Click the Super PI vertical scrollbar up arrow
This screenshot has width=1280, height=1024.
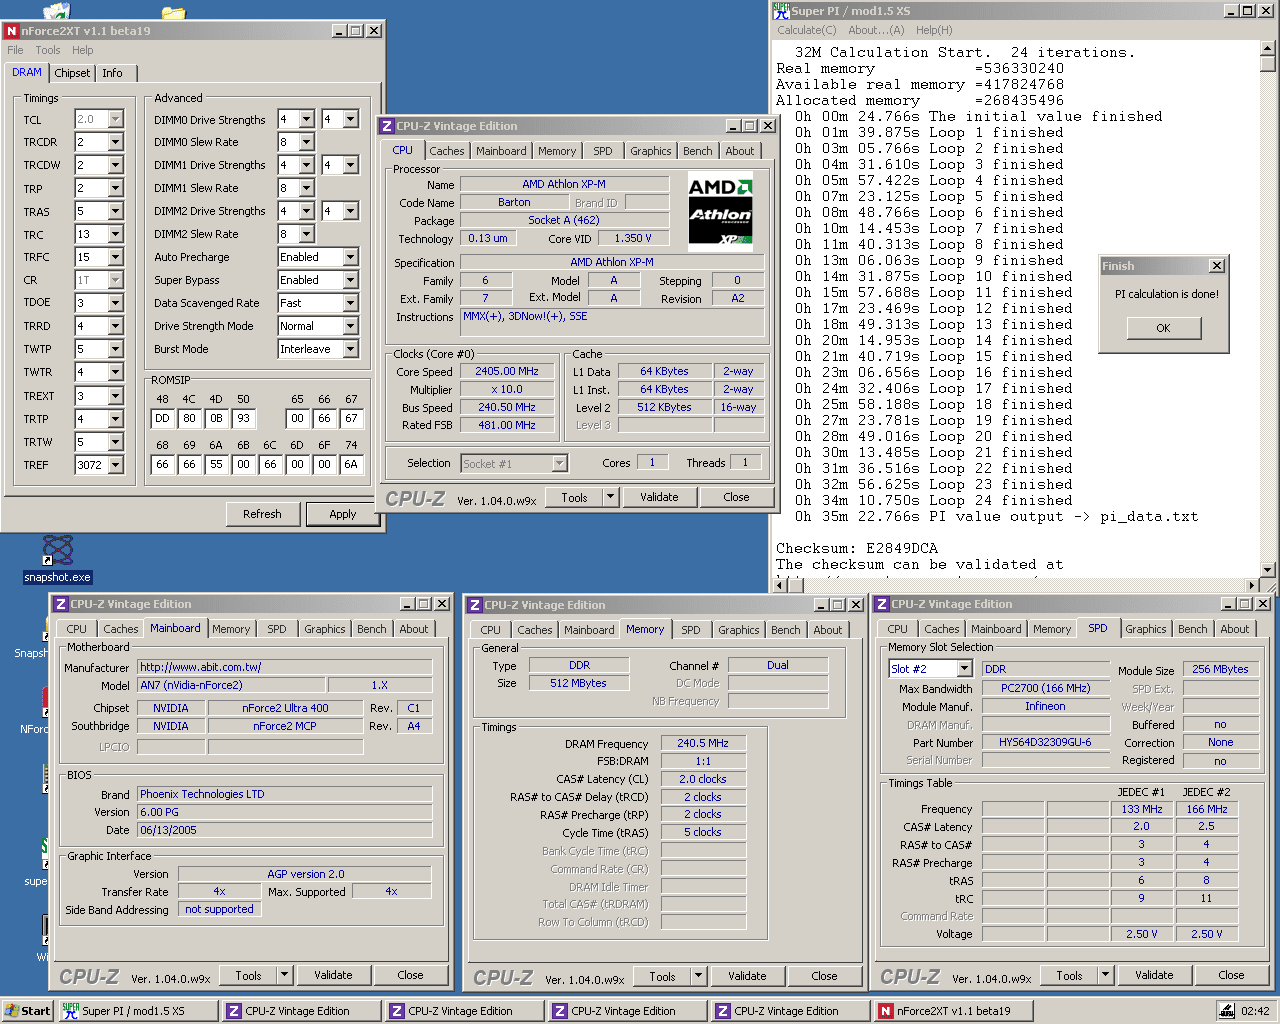1268,48
